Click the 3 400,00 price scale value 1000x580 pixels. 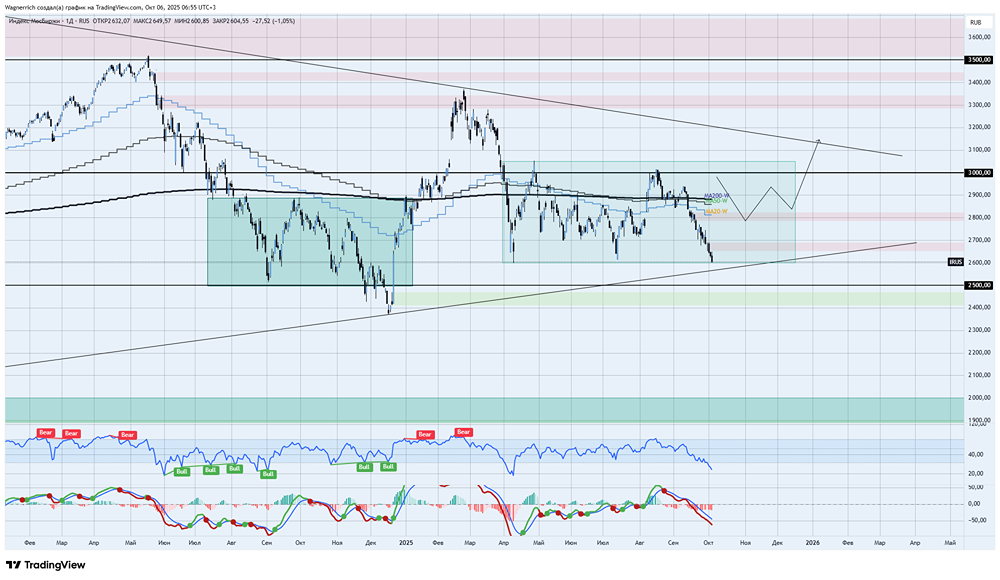[x=979, y=82]
